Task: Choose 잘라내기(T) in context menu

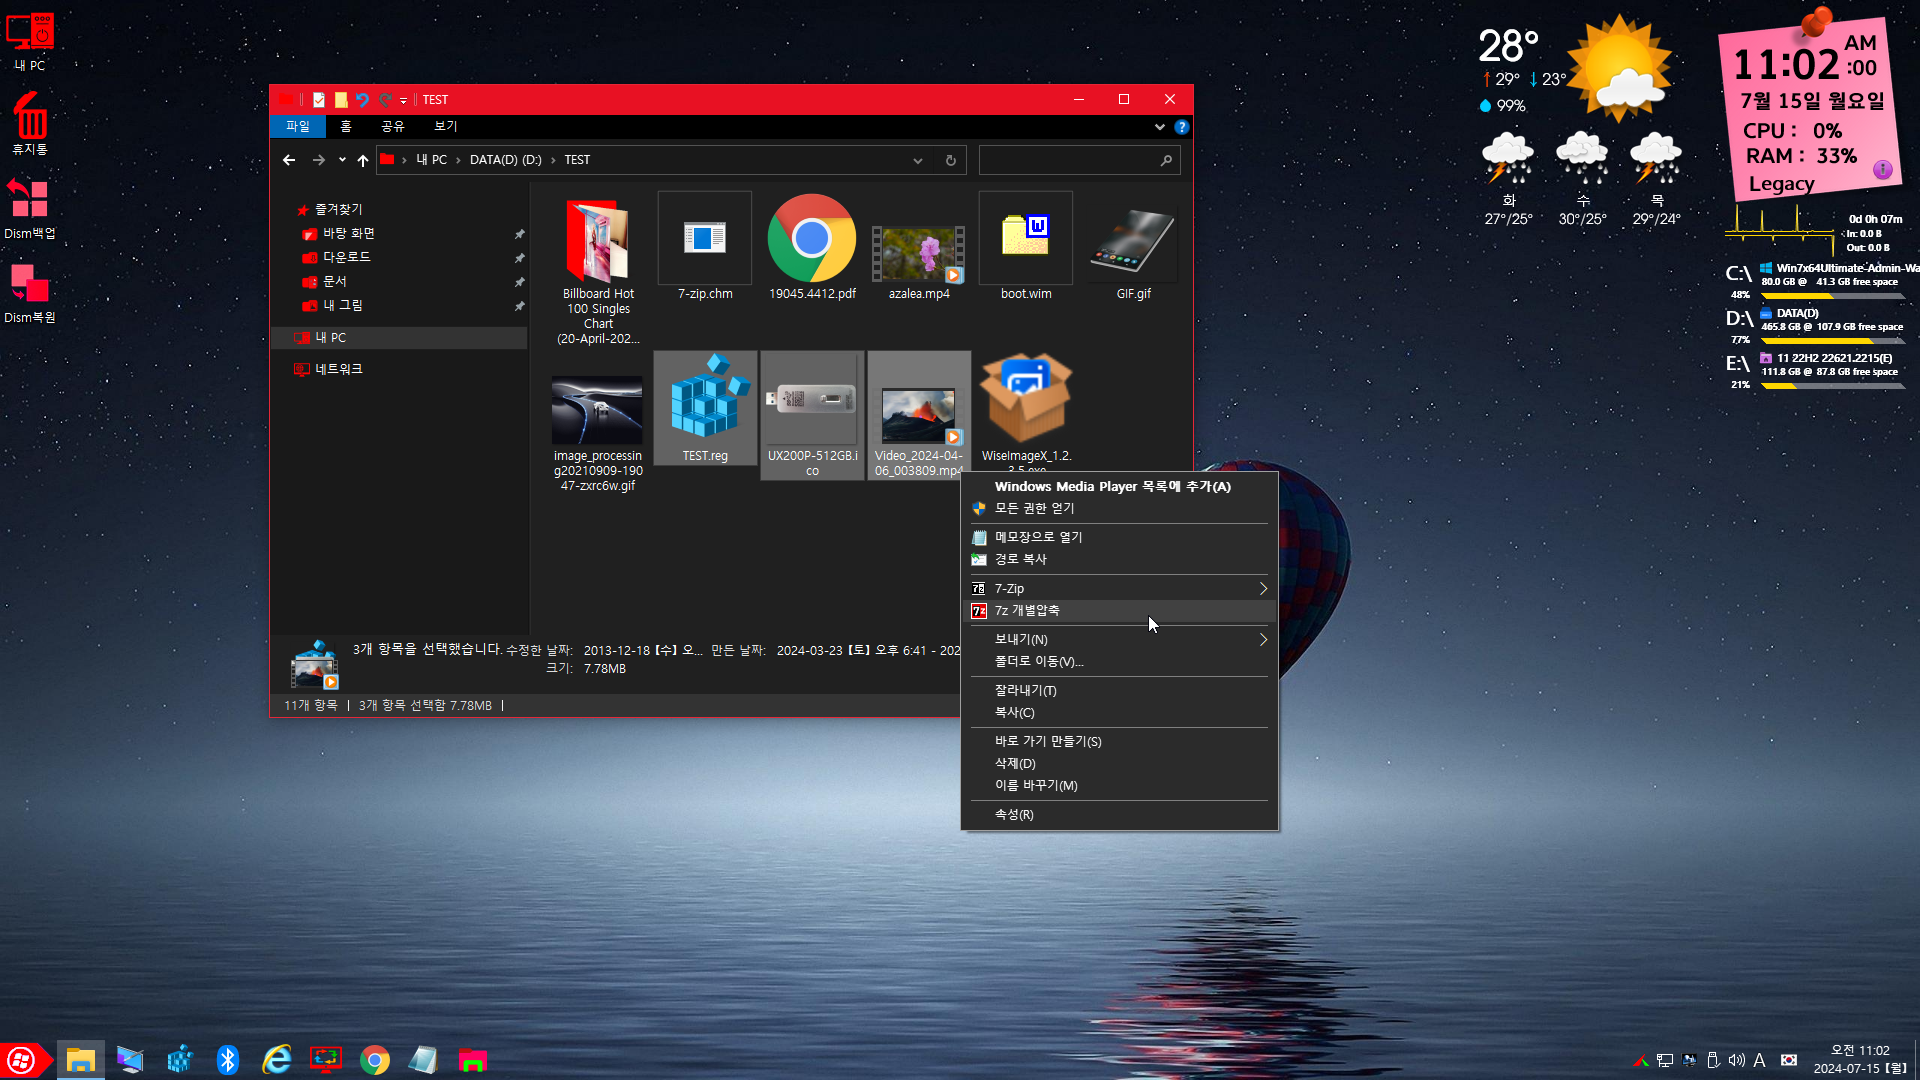Action: coord(1119,691)
